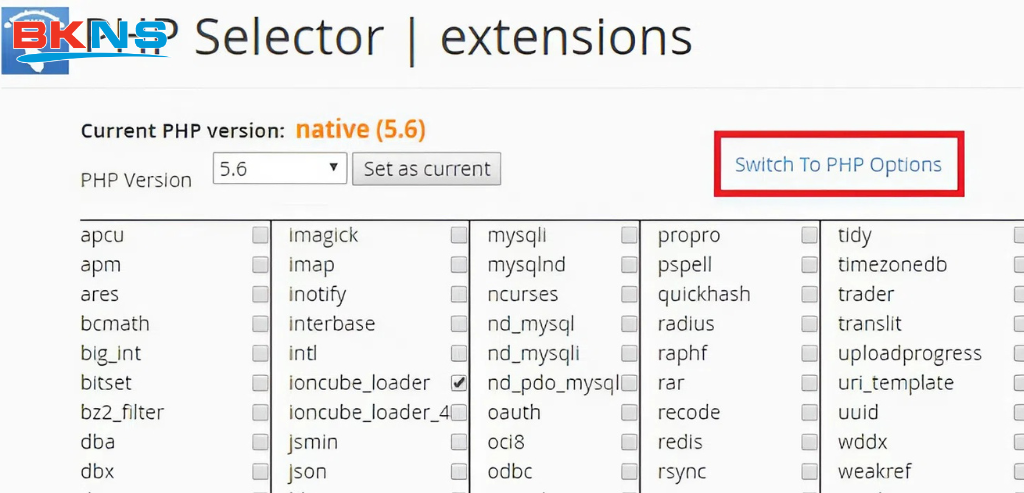Enable the oauth extension checkbox
This screenshot has width=1024, height=493.
(630, 413)
